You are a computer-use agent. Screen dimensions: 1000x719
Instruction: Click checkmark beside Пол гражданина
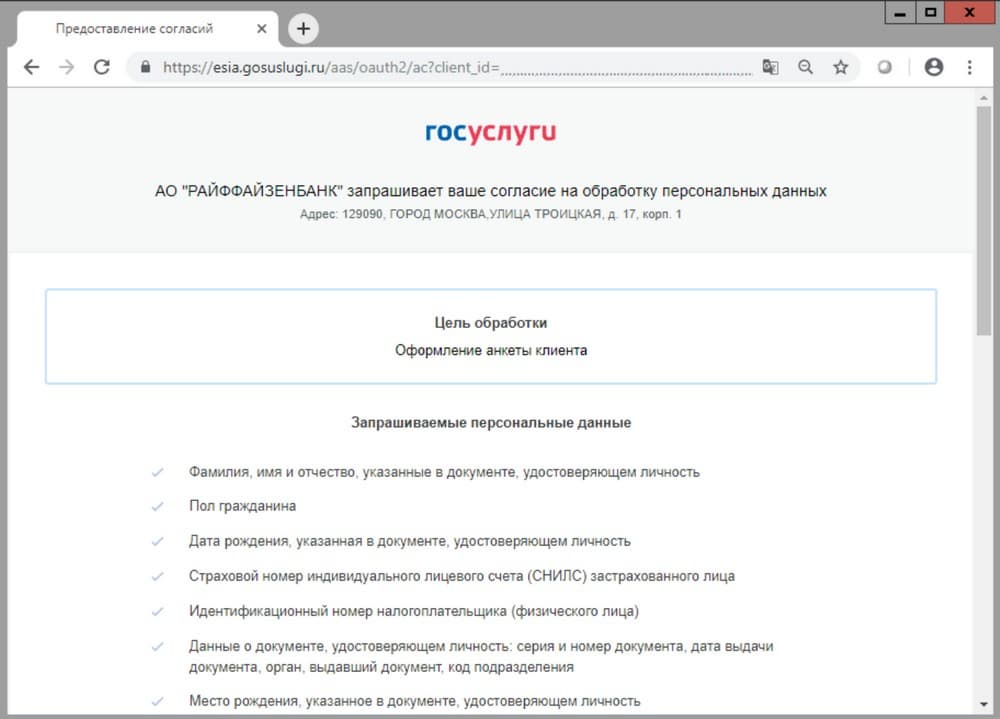158,507
